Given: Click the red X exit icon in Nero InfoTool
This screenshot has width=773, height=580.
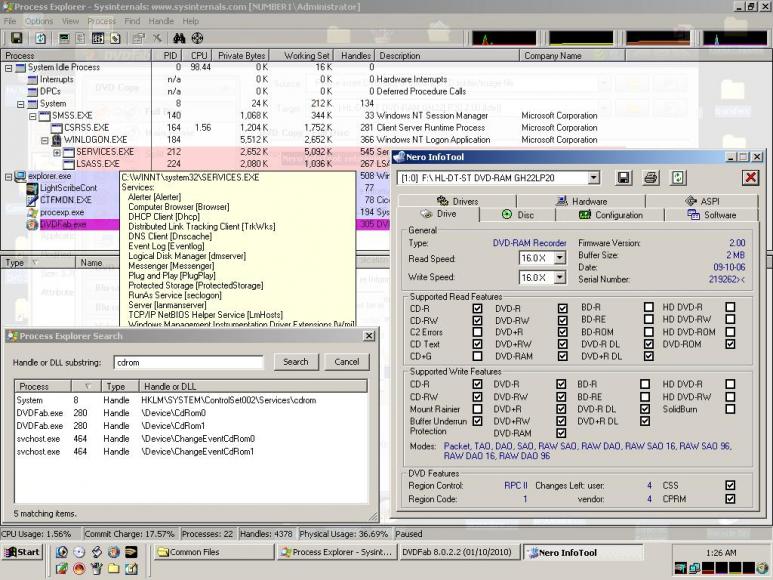Looking at the screenshot, I should tap(750, 178).
